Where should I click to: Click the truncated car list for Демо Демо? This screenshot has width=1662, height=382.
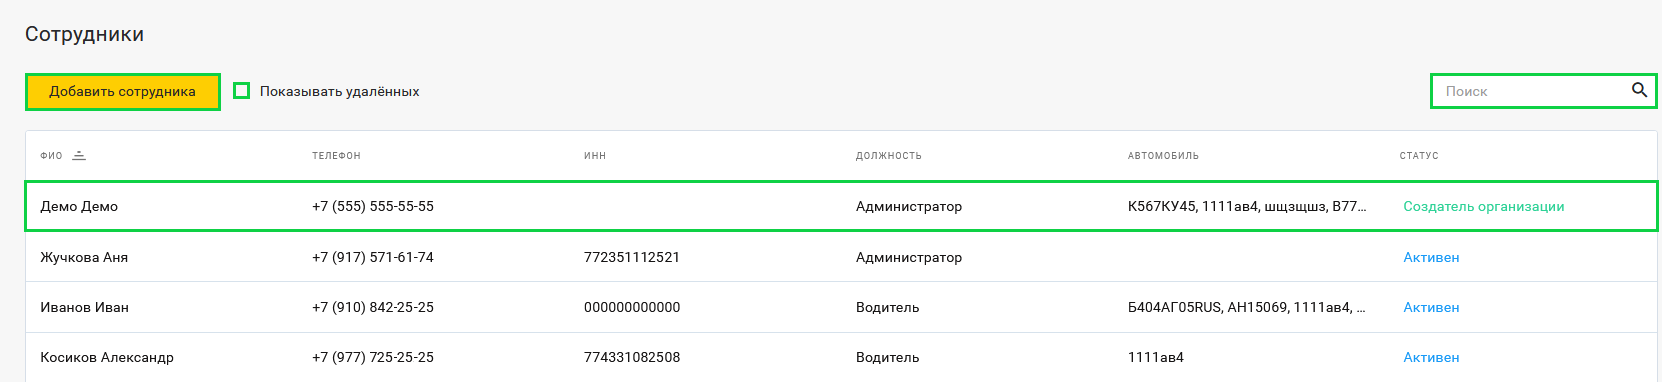[1247, 206]
